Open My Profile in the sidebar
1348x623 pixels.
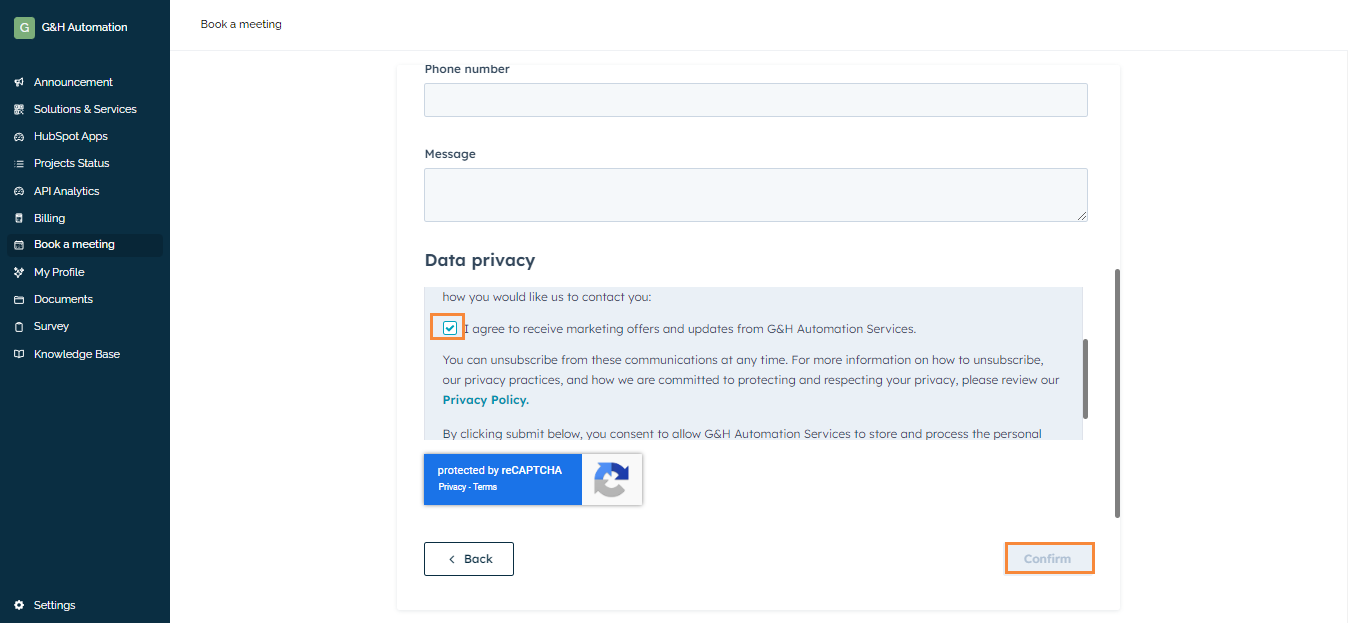point(59,272)
